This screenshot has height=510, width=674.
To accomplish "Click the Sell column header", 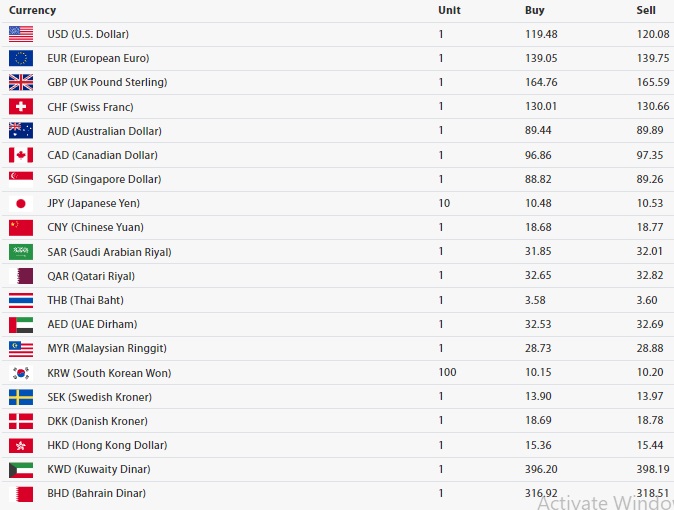I will (x=646, y=10).
